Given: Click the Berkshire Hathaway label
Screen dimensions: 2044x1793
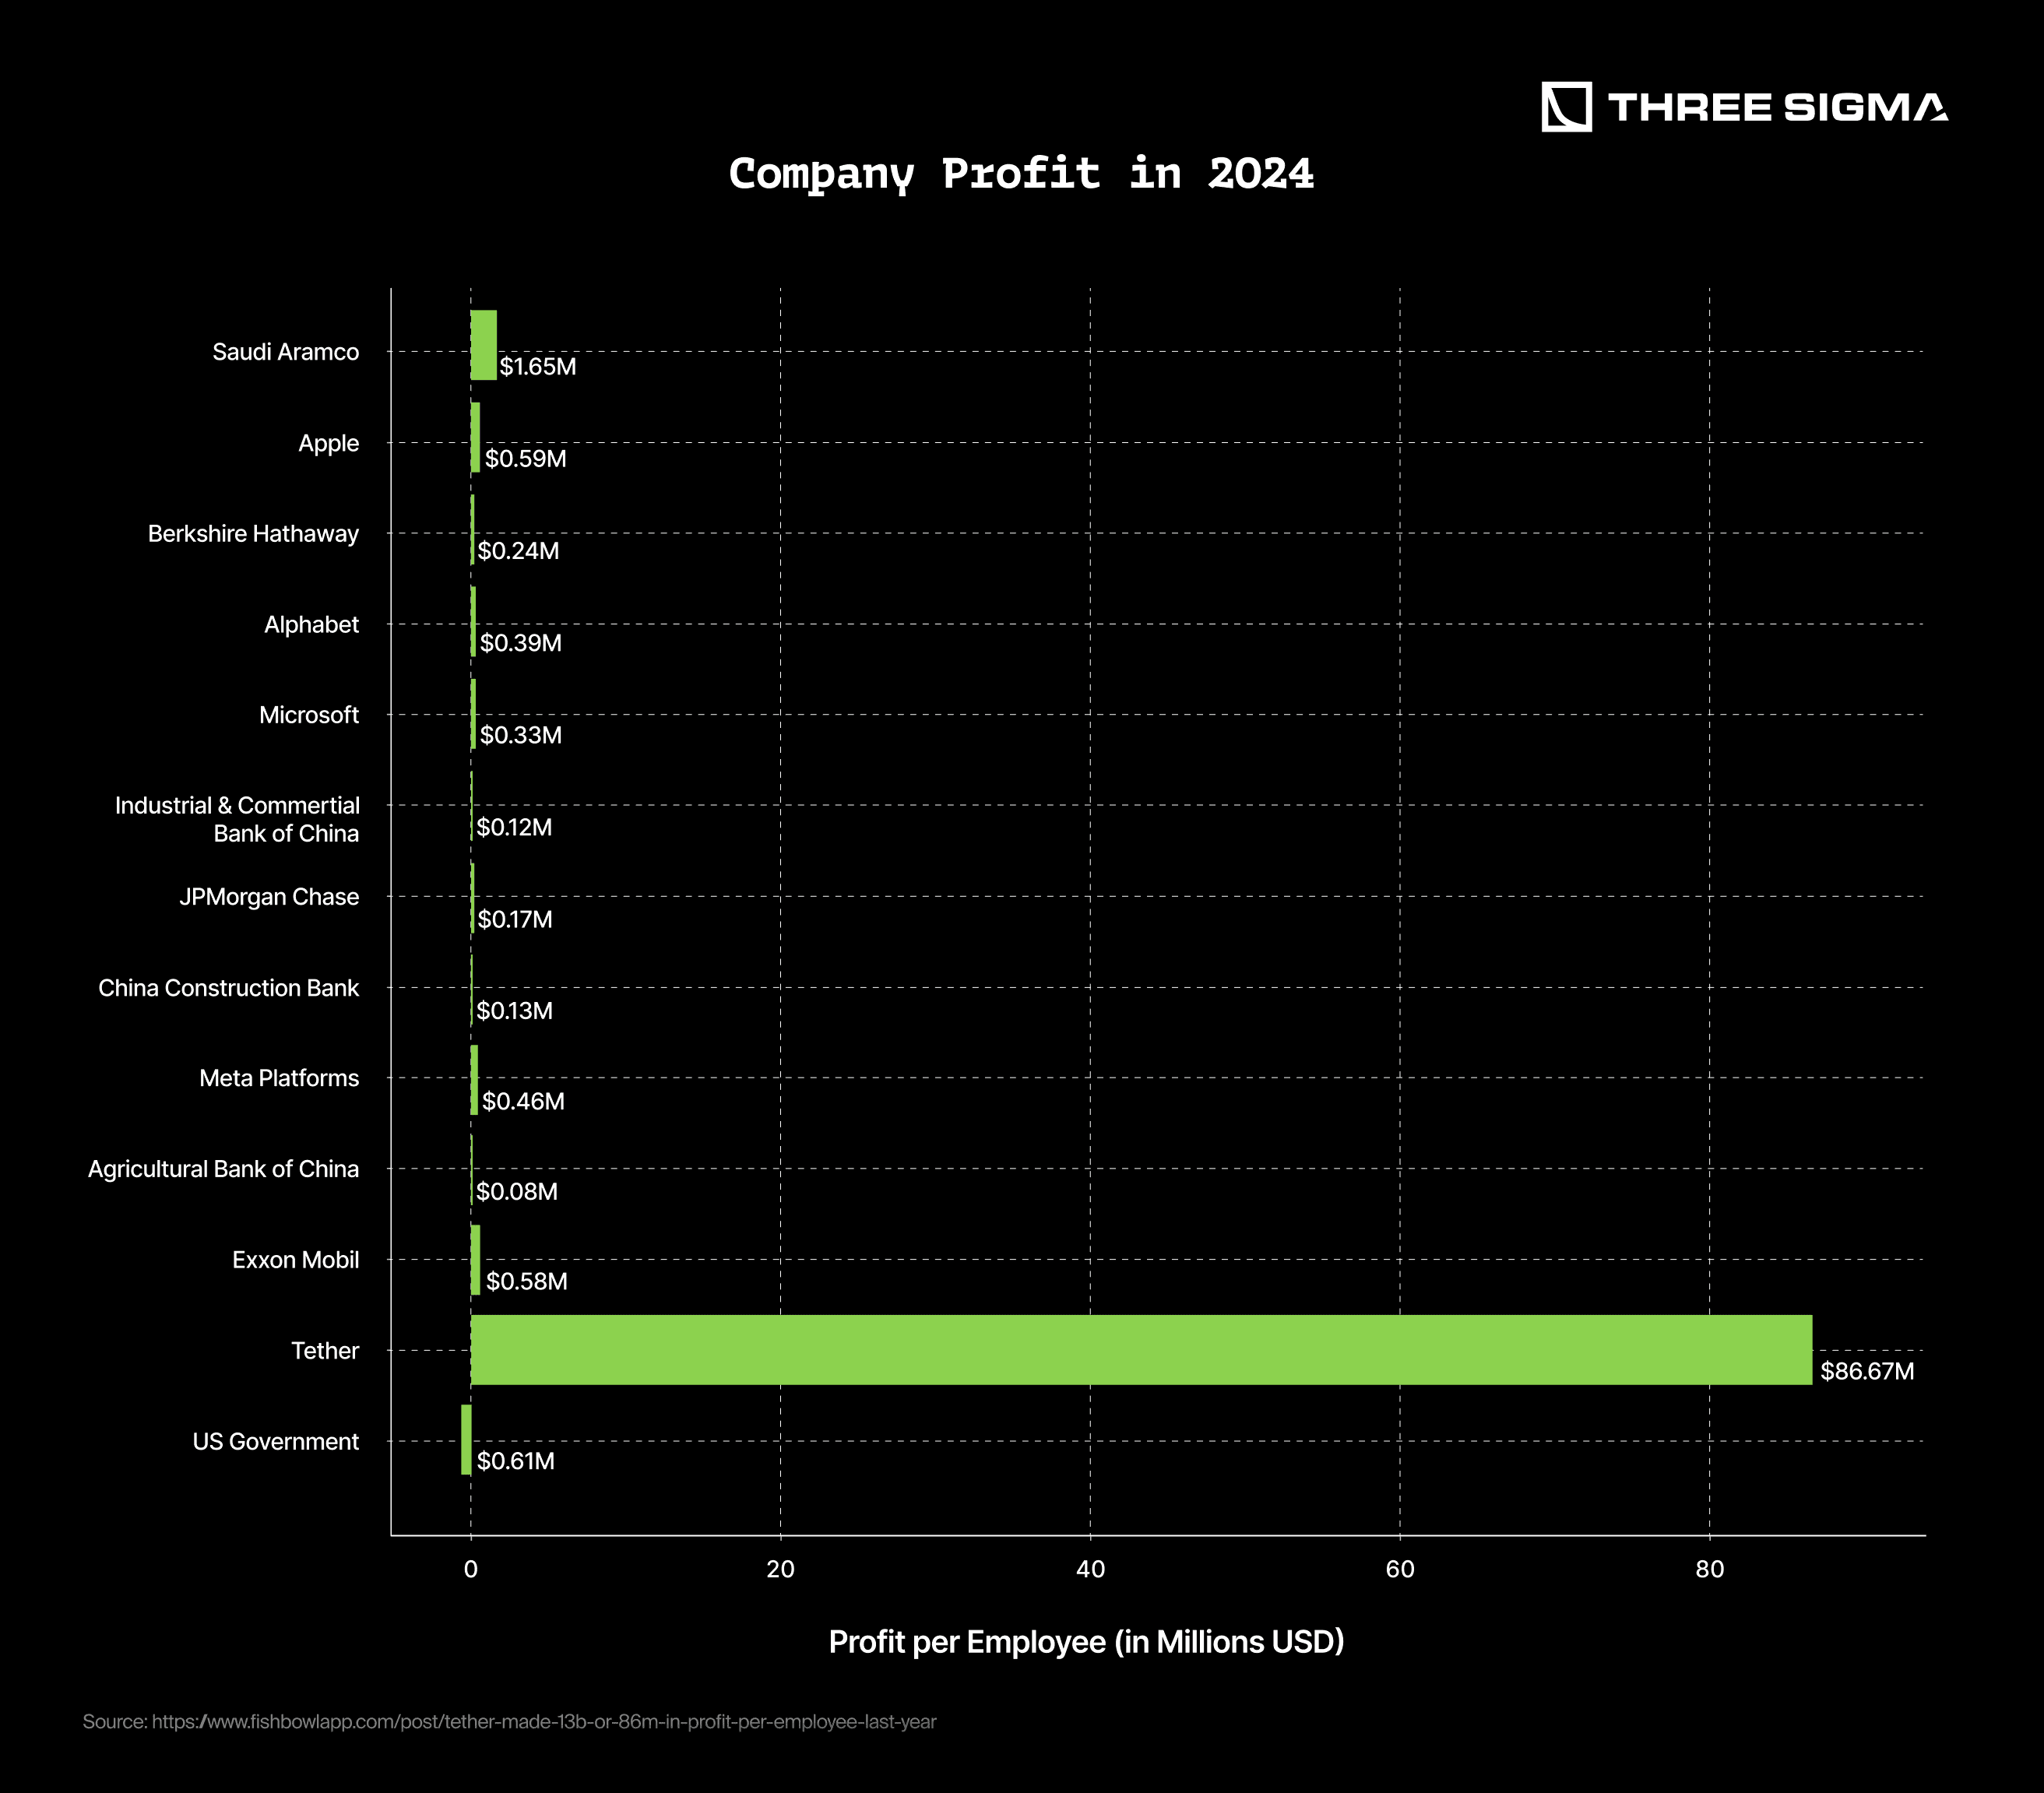Looking at the screenshot, I should tap(253, 534).
